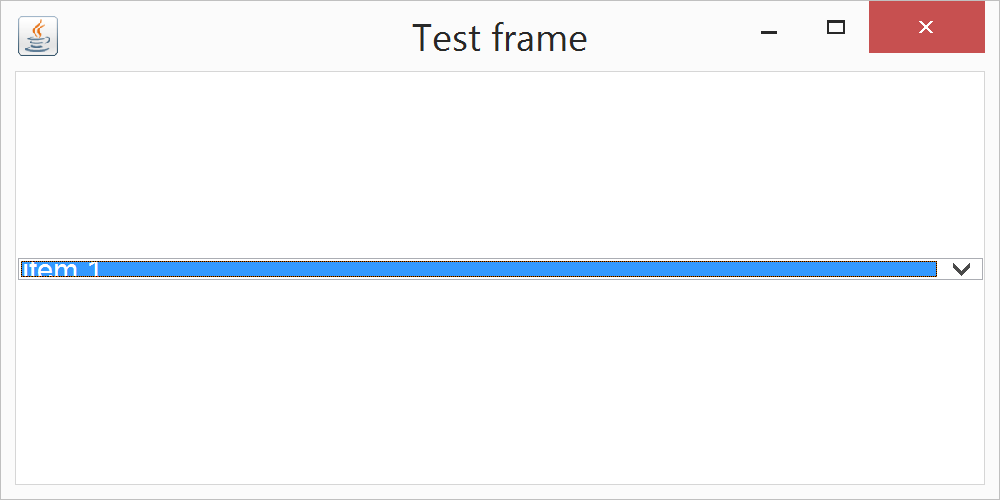Viewport: 1000px width, 500px height.
Task: Expand the combo box dropdown arrow
Action: tap(961, 269)
